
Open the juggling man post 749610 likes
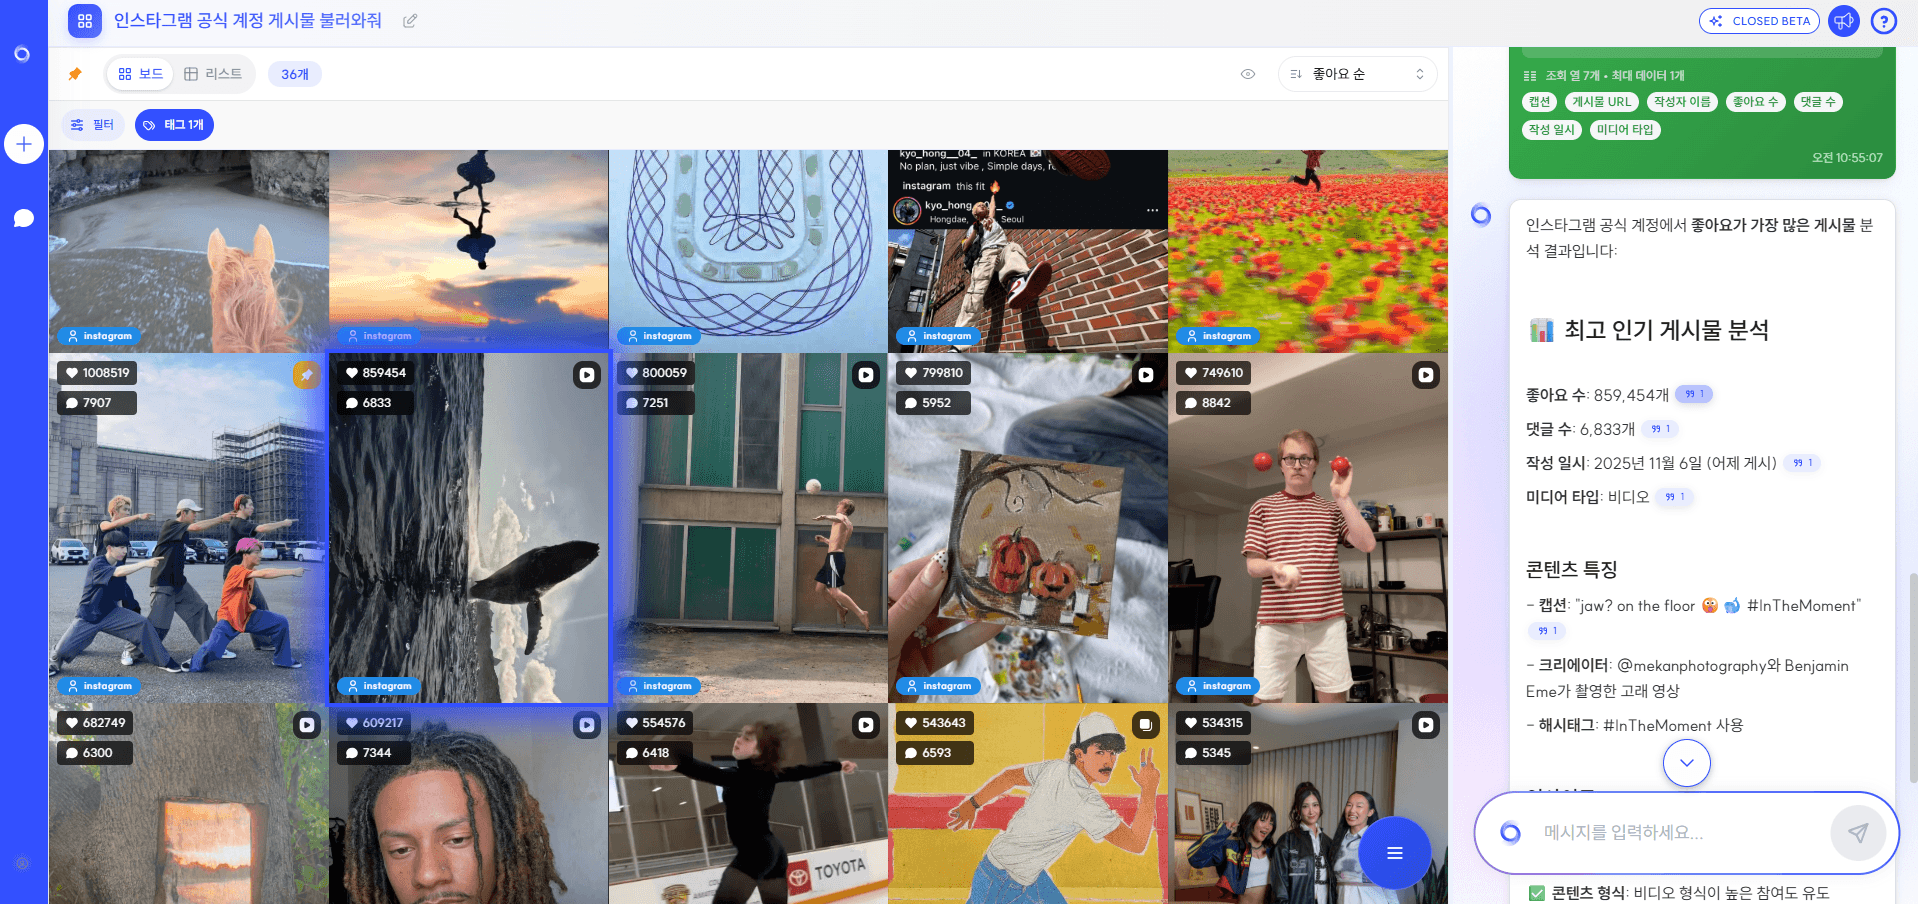[x=1308, y=528]
